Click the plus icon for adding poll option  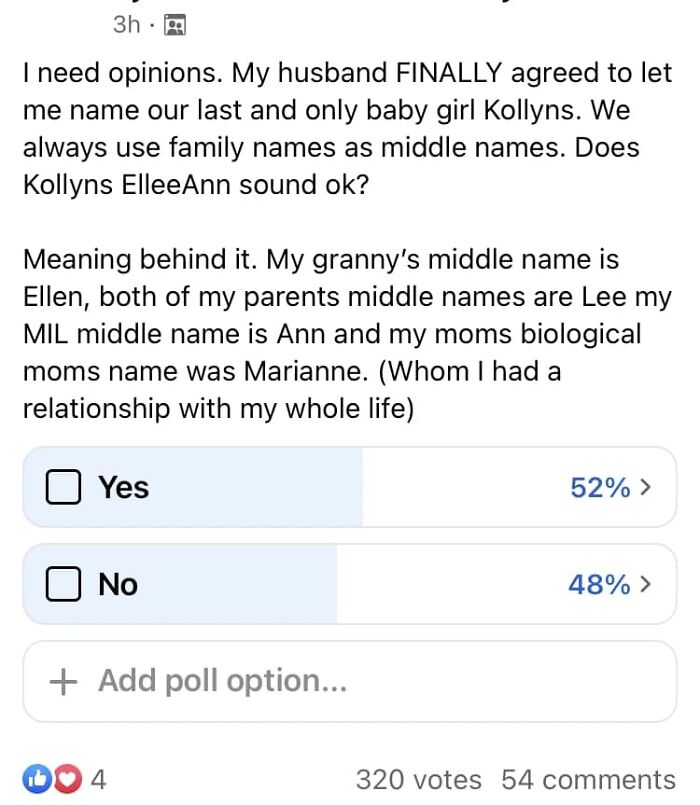point(63,681)
